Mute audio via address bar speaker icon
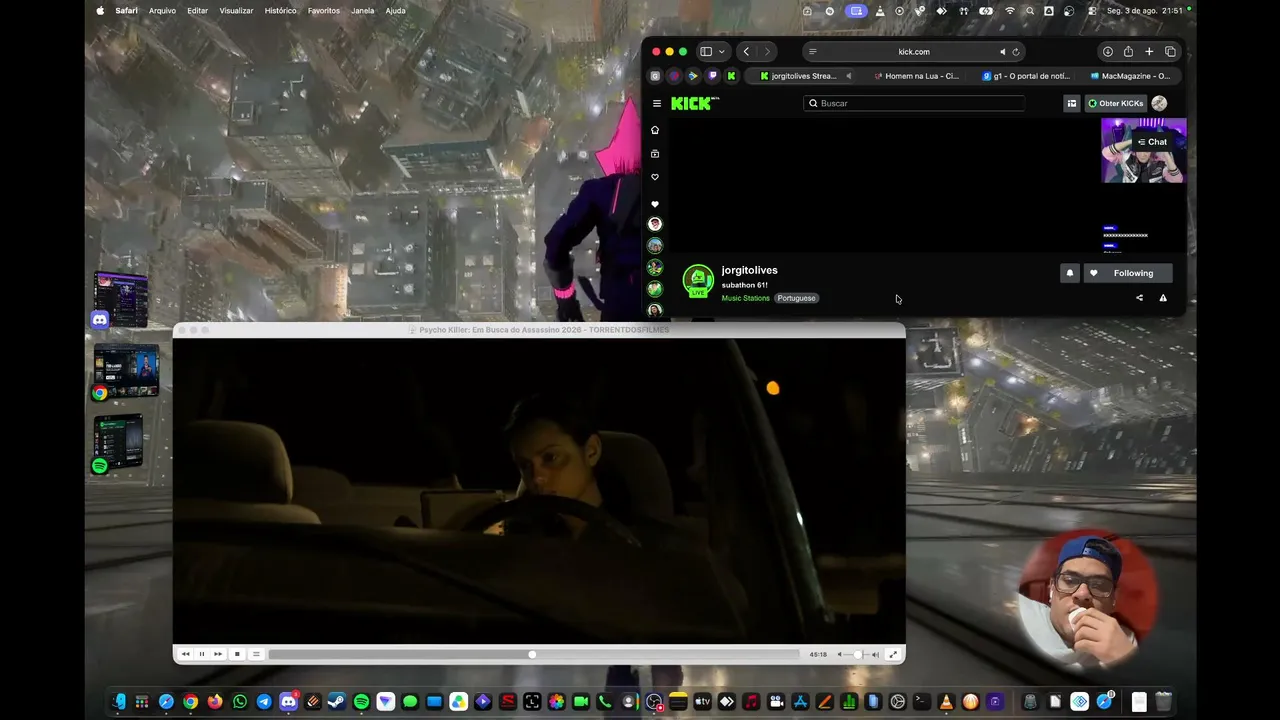This screenshot has height=720, width=1280. tap(1002, 52)
